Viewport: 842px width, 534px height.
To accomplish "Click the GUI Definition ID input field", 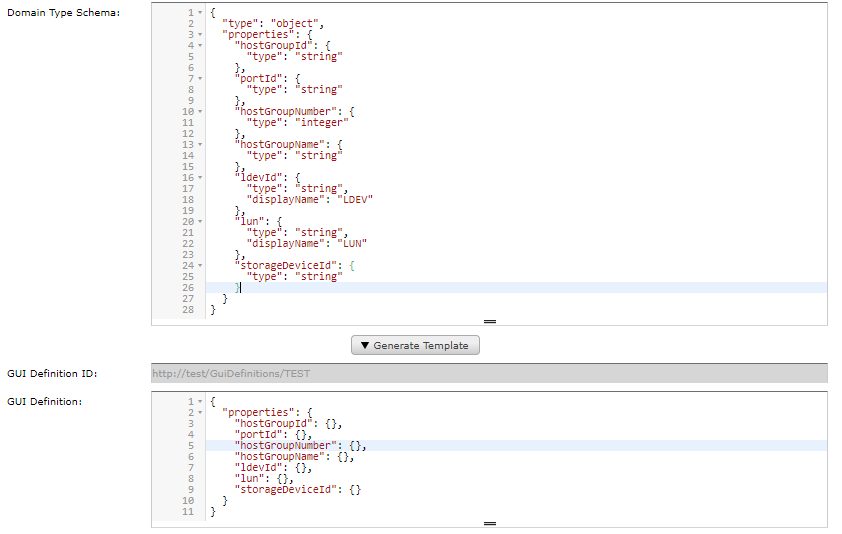I will click(x=489, y=373).
